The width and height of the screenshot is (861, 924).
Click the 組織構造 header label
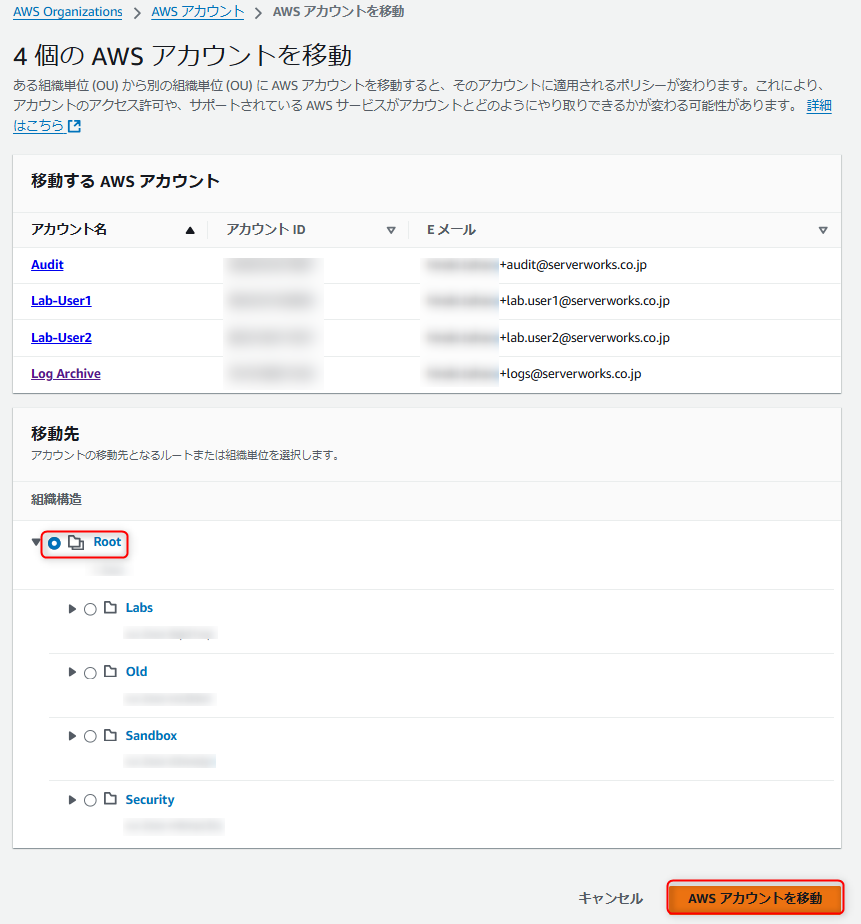pos(56,500)
